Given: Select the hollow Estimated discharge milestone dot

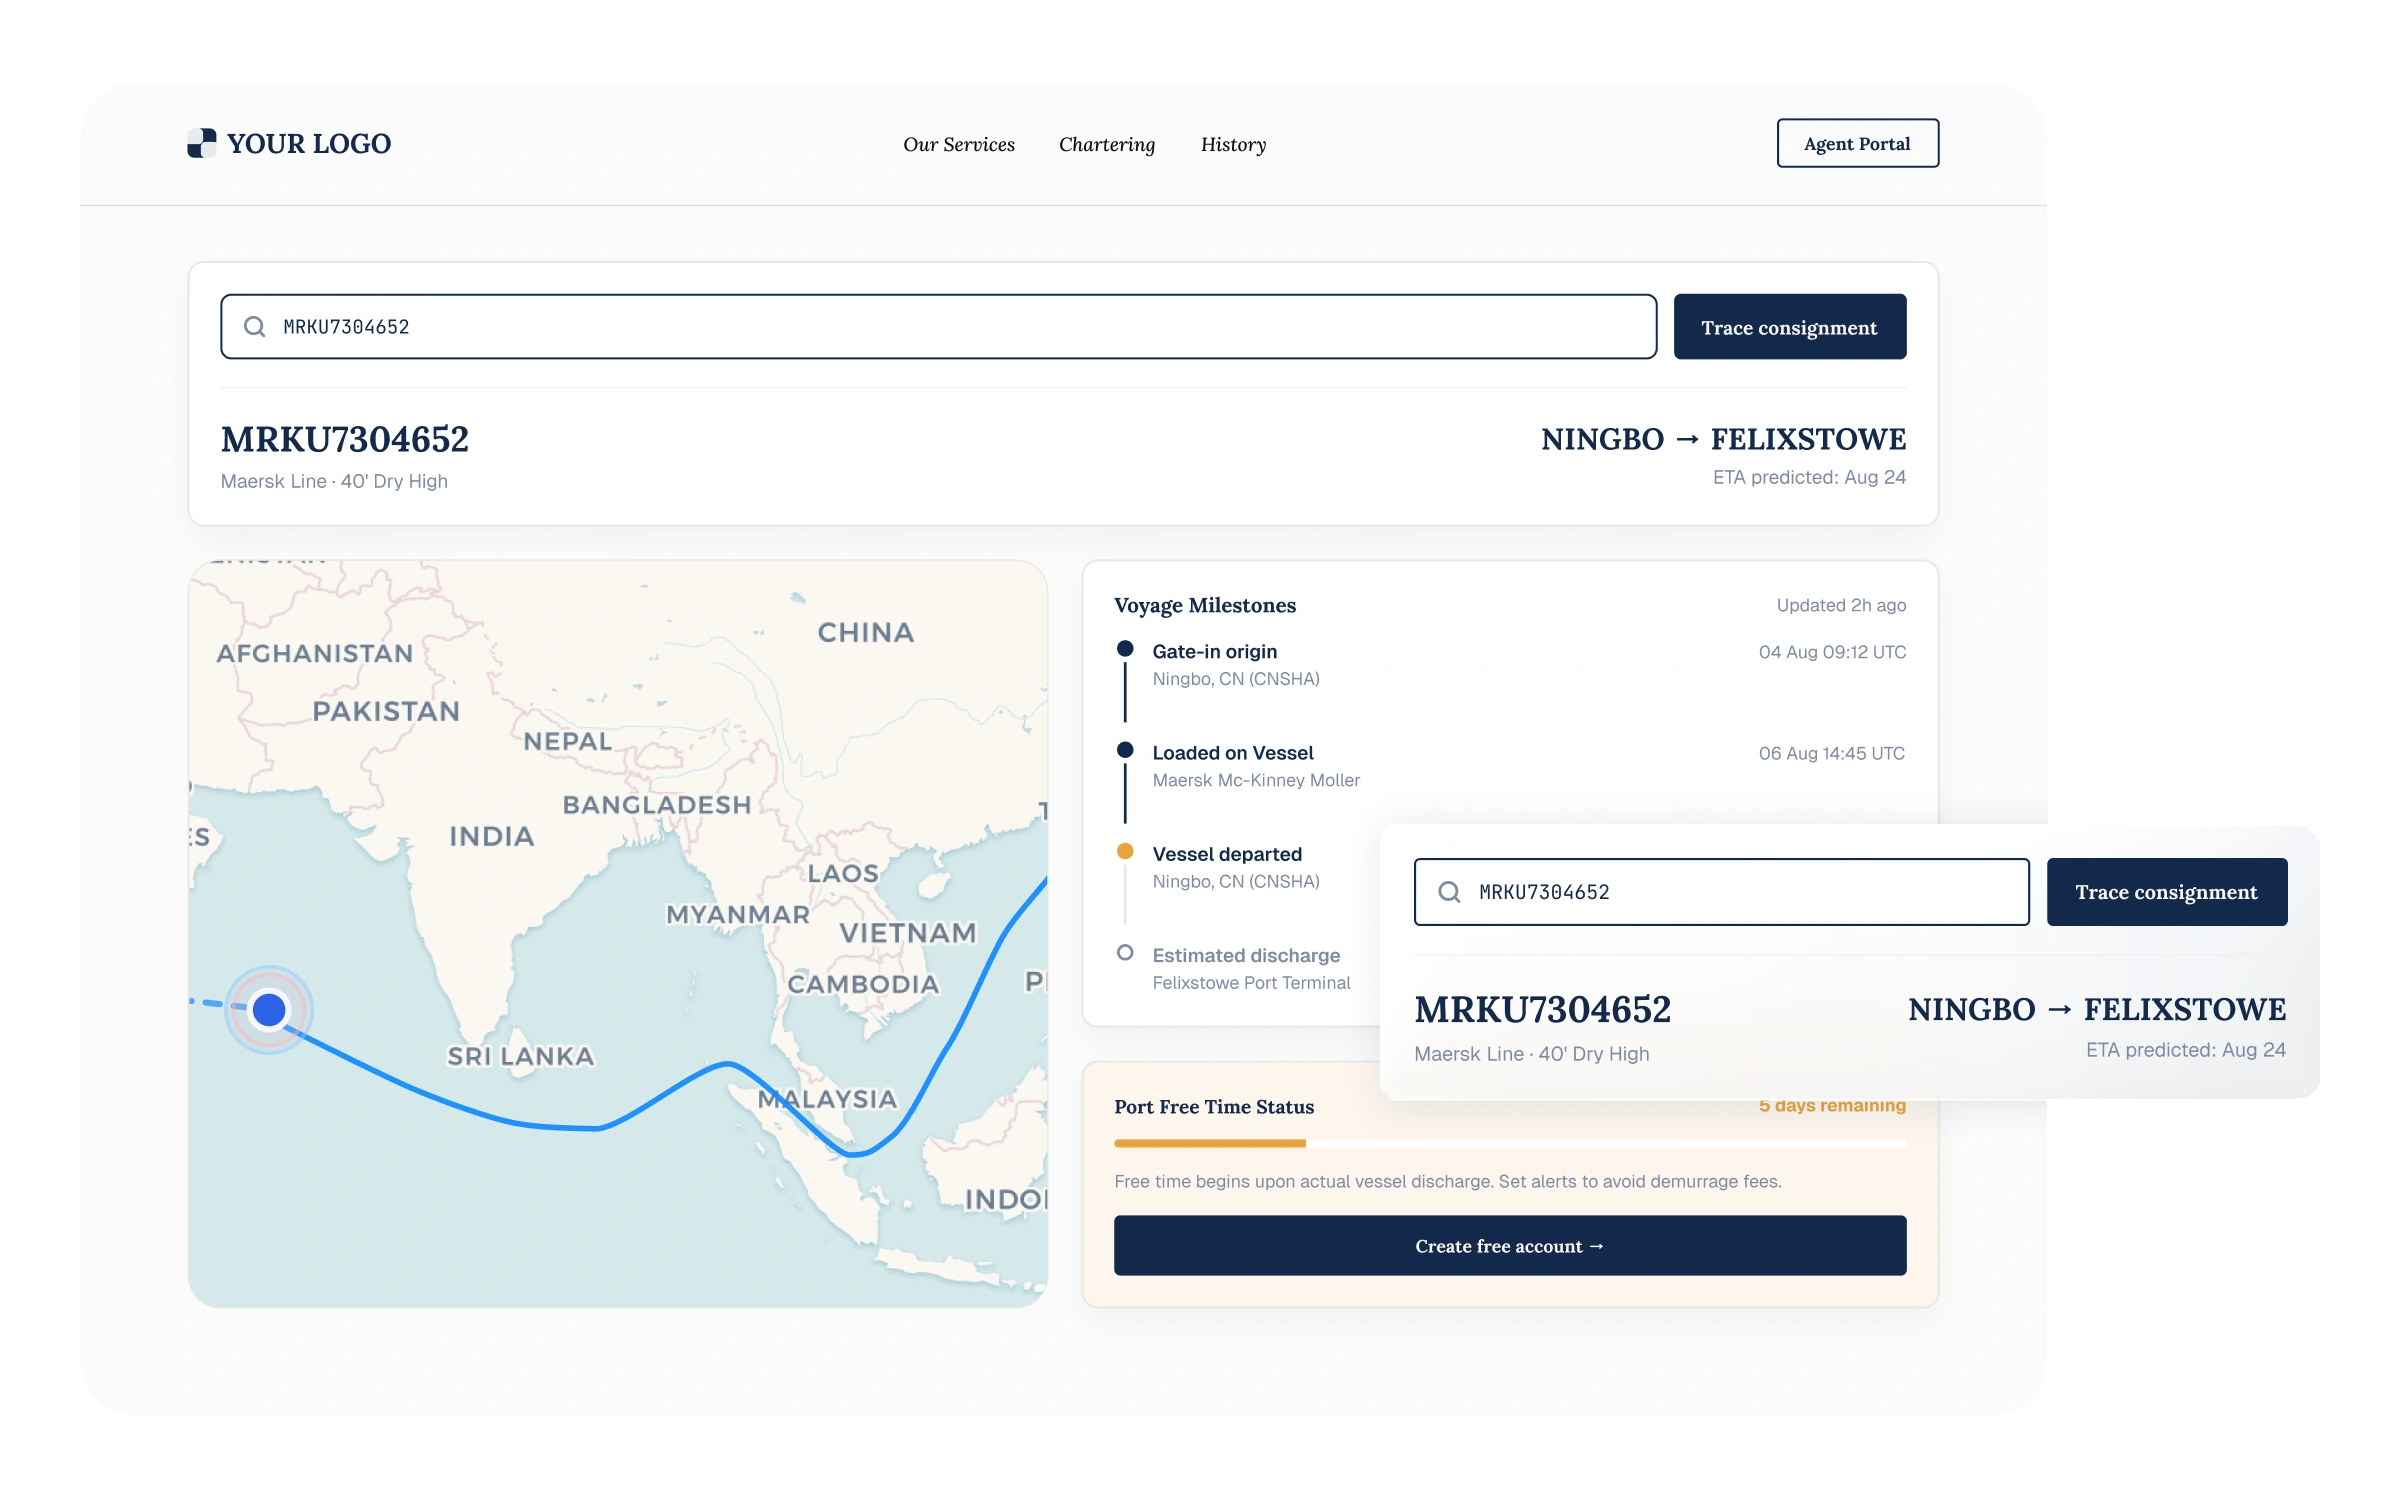Looking at the screenshot, I should pyautogui.click(x=1125, y=953).
